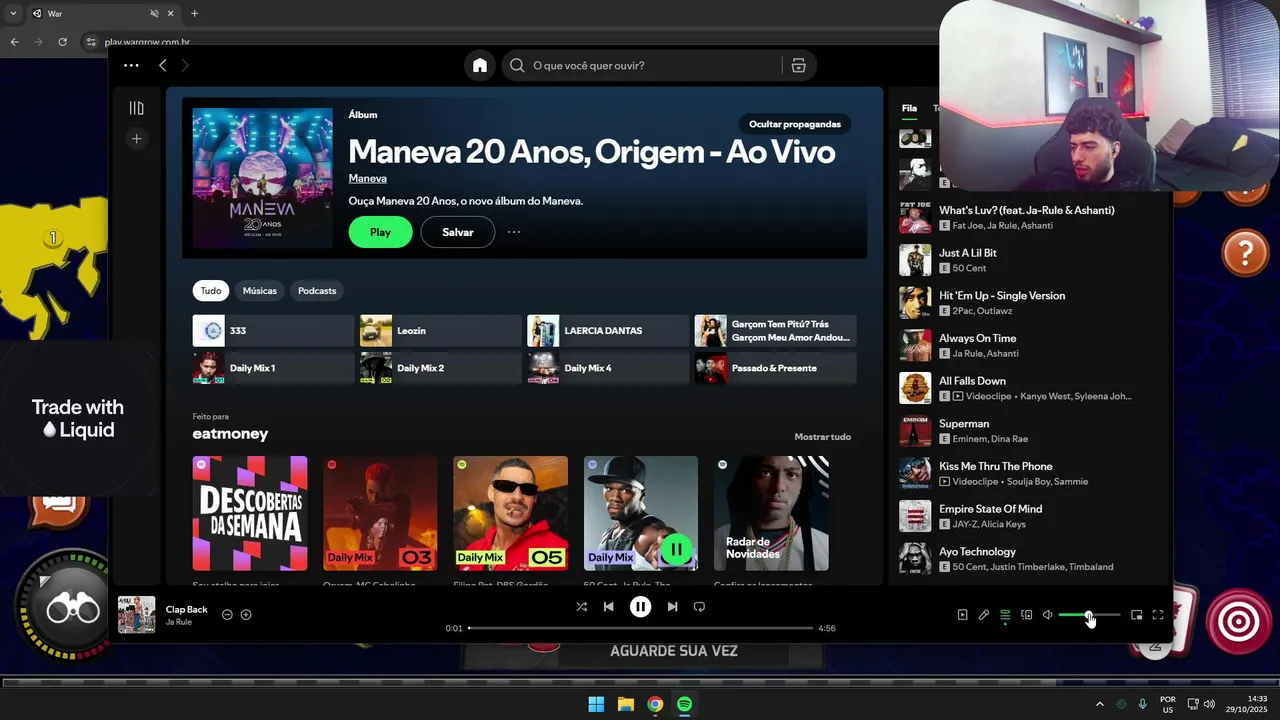Screen dimensions: 1280x720
Task: Reload the browser page
Action: point(62,42)
